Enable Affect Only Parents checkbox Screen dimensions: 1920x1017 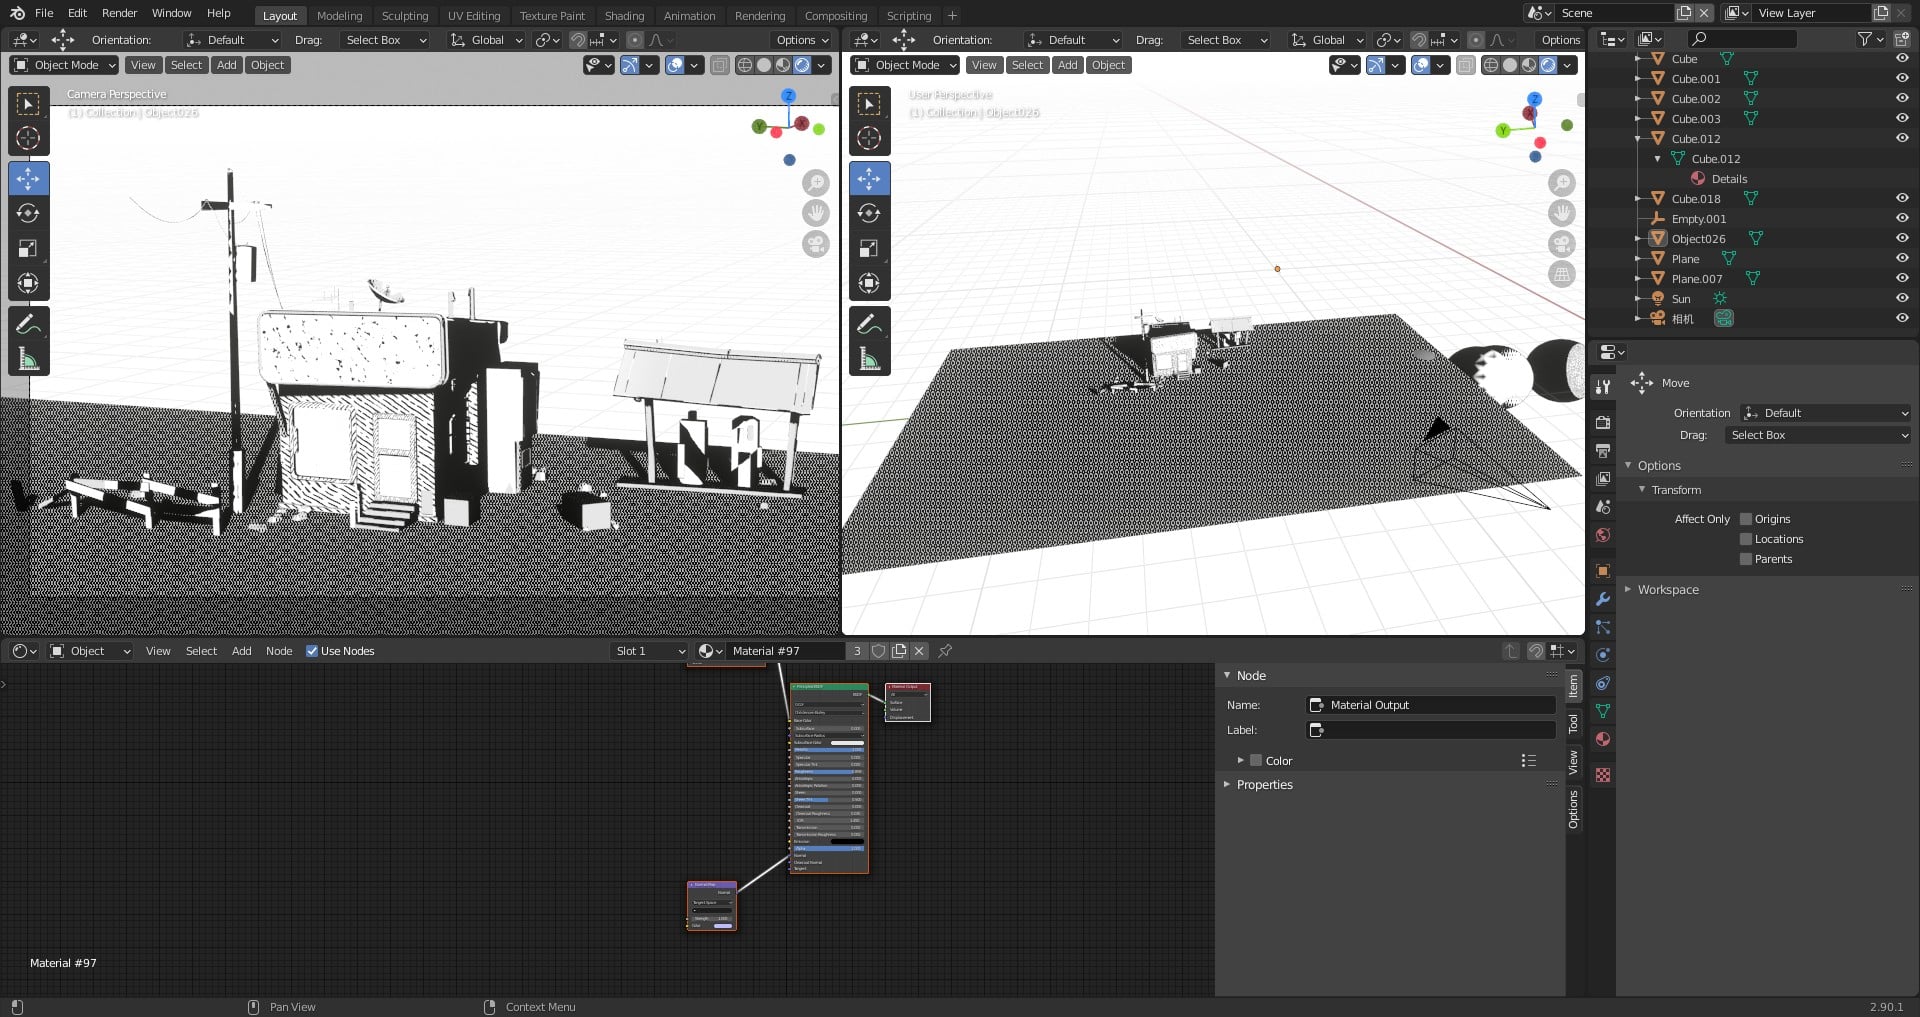pos(1746,559)
